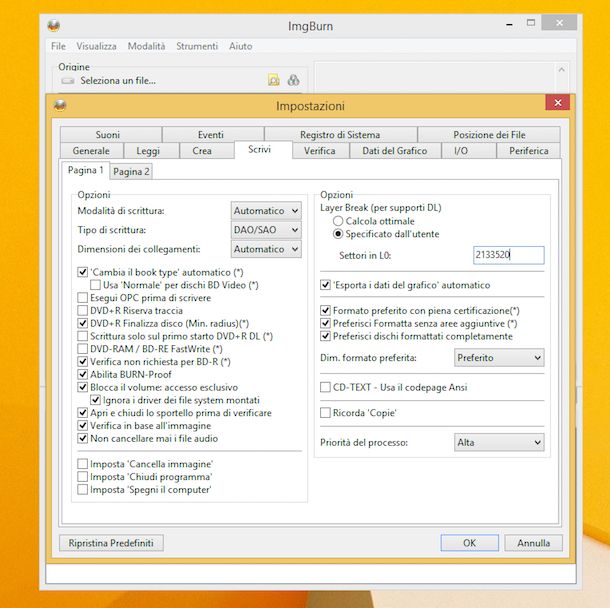Switch to Pagina 2 sub-tab
Screen dimensions: 610x608
131,172
